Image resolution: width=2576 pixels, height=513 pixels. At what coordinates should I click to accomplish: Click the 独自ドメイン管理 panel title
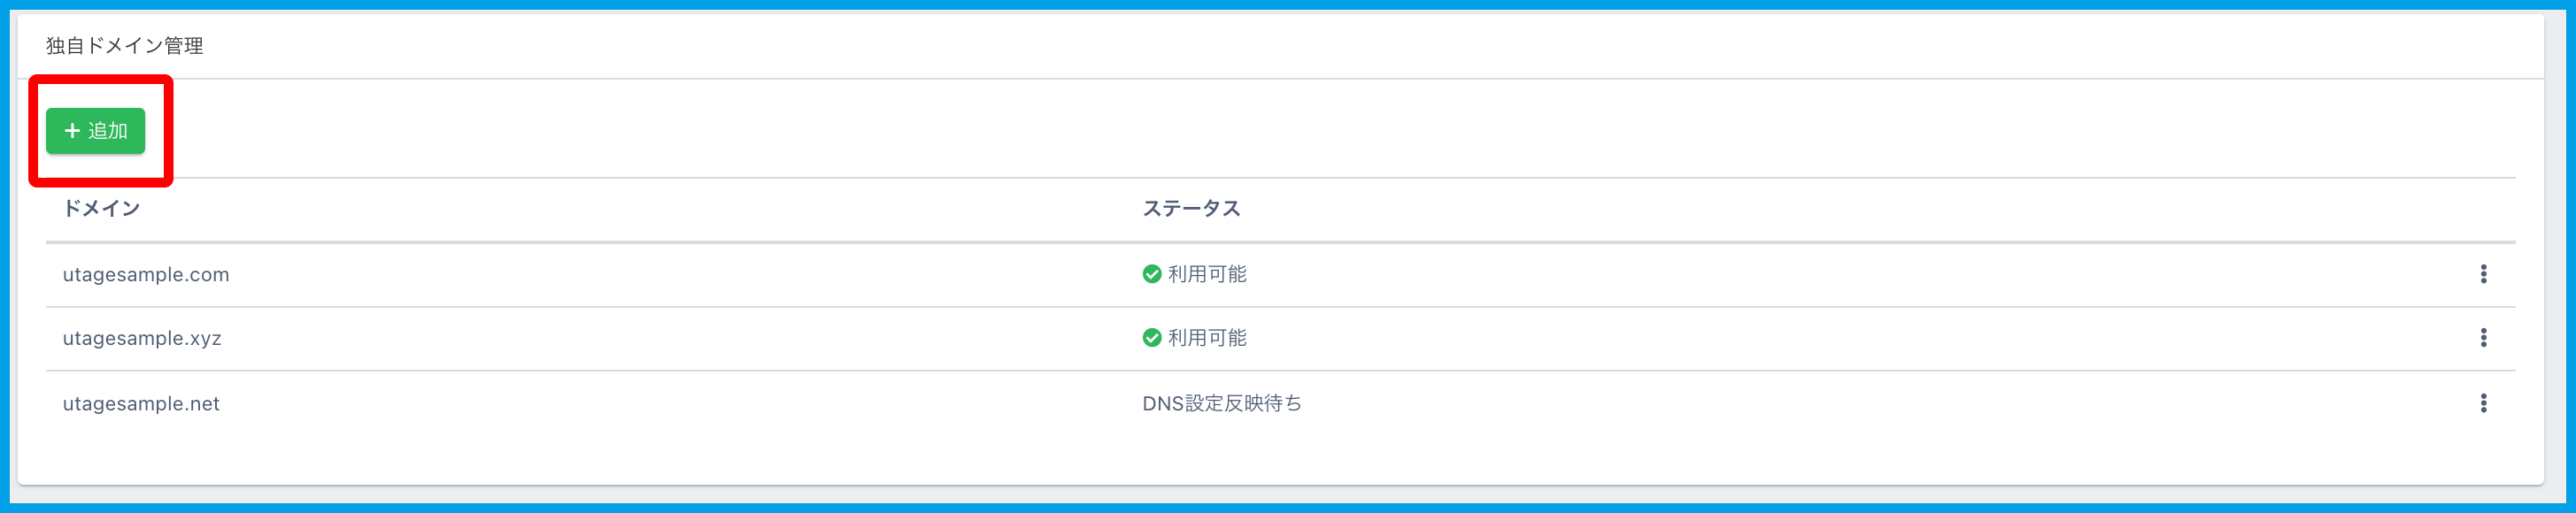click(124, 46)
